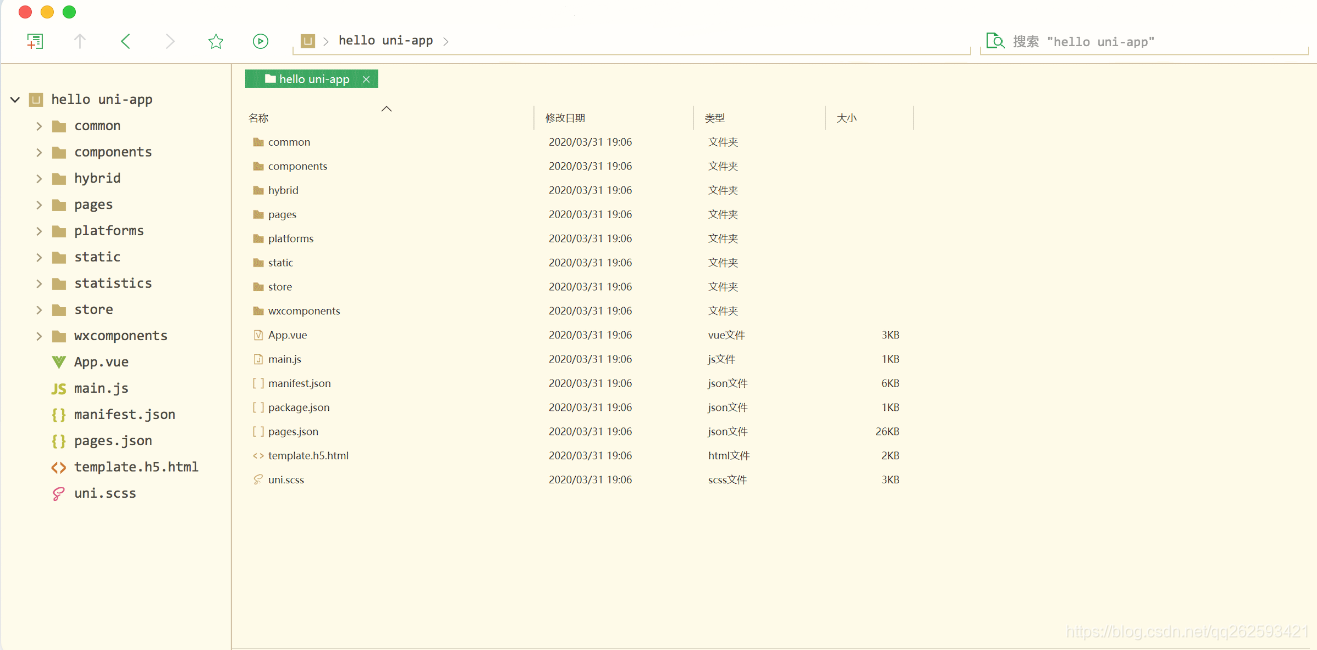This screenshot has width=1317, height=650.
Task: Close the hello uni-app tab
Action: pos(366,79)
